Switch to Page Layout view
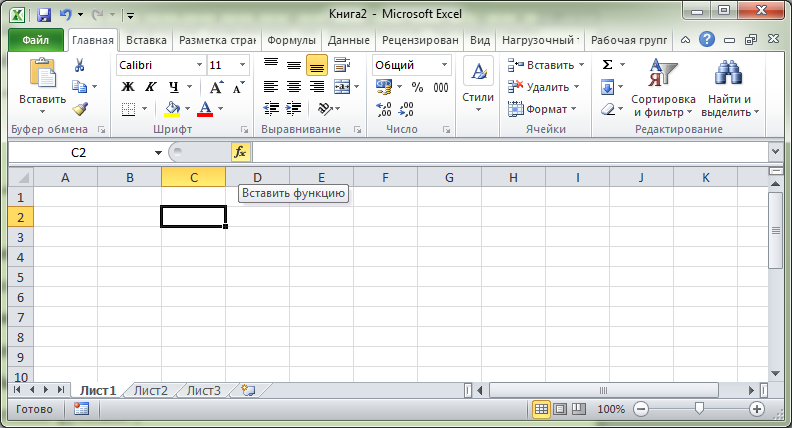The width and height of the screenshot is (792, 428). (x=560, y=409)
